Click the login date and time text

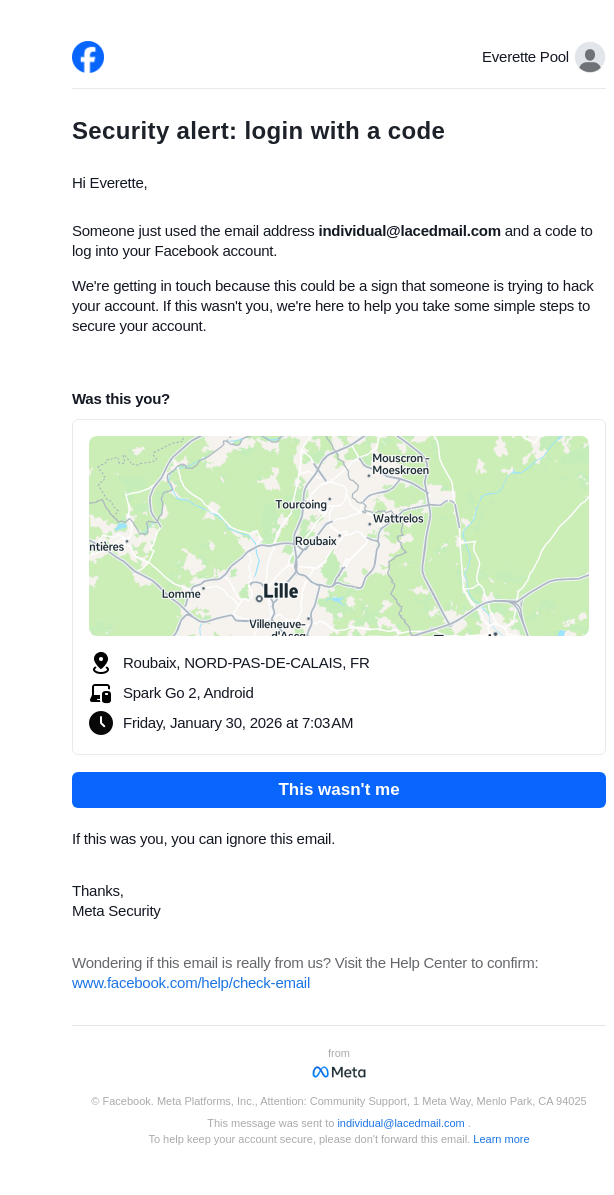[x=238, y=723]
